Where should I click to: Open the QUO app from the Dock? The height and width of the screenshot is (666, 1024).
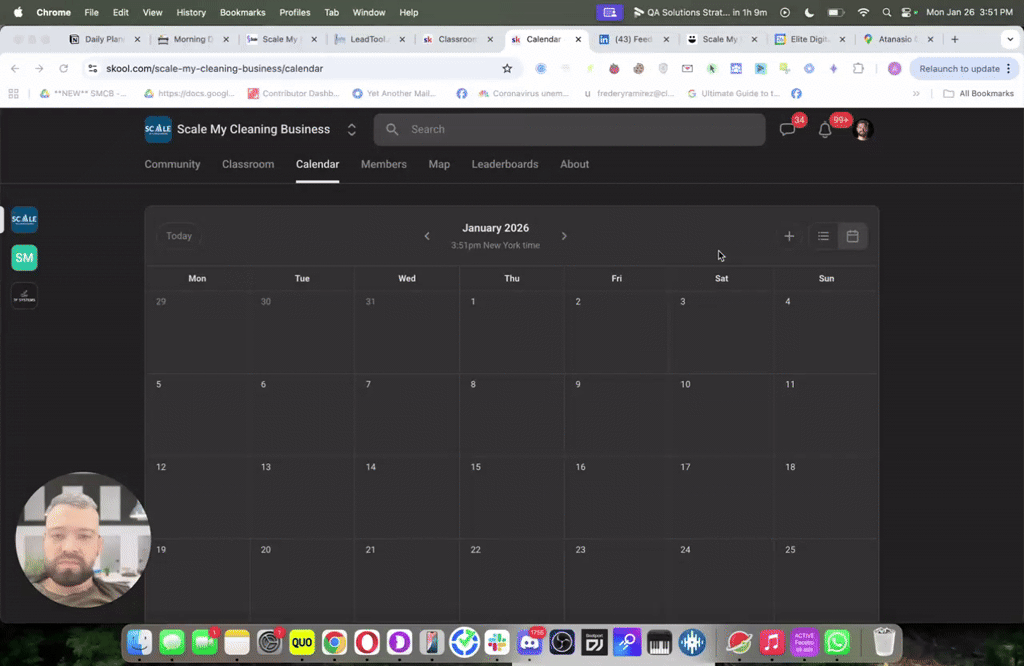click(302, 642)
